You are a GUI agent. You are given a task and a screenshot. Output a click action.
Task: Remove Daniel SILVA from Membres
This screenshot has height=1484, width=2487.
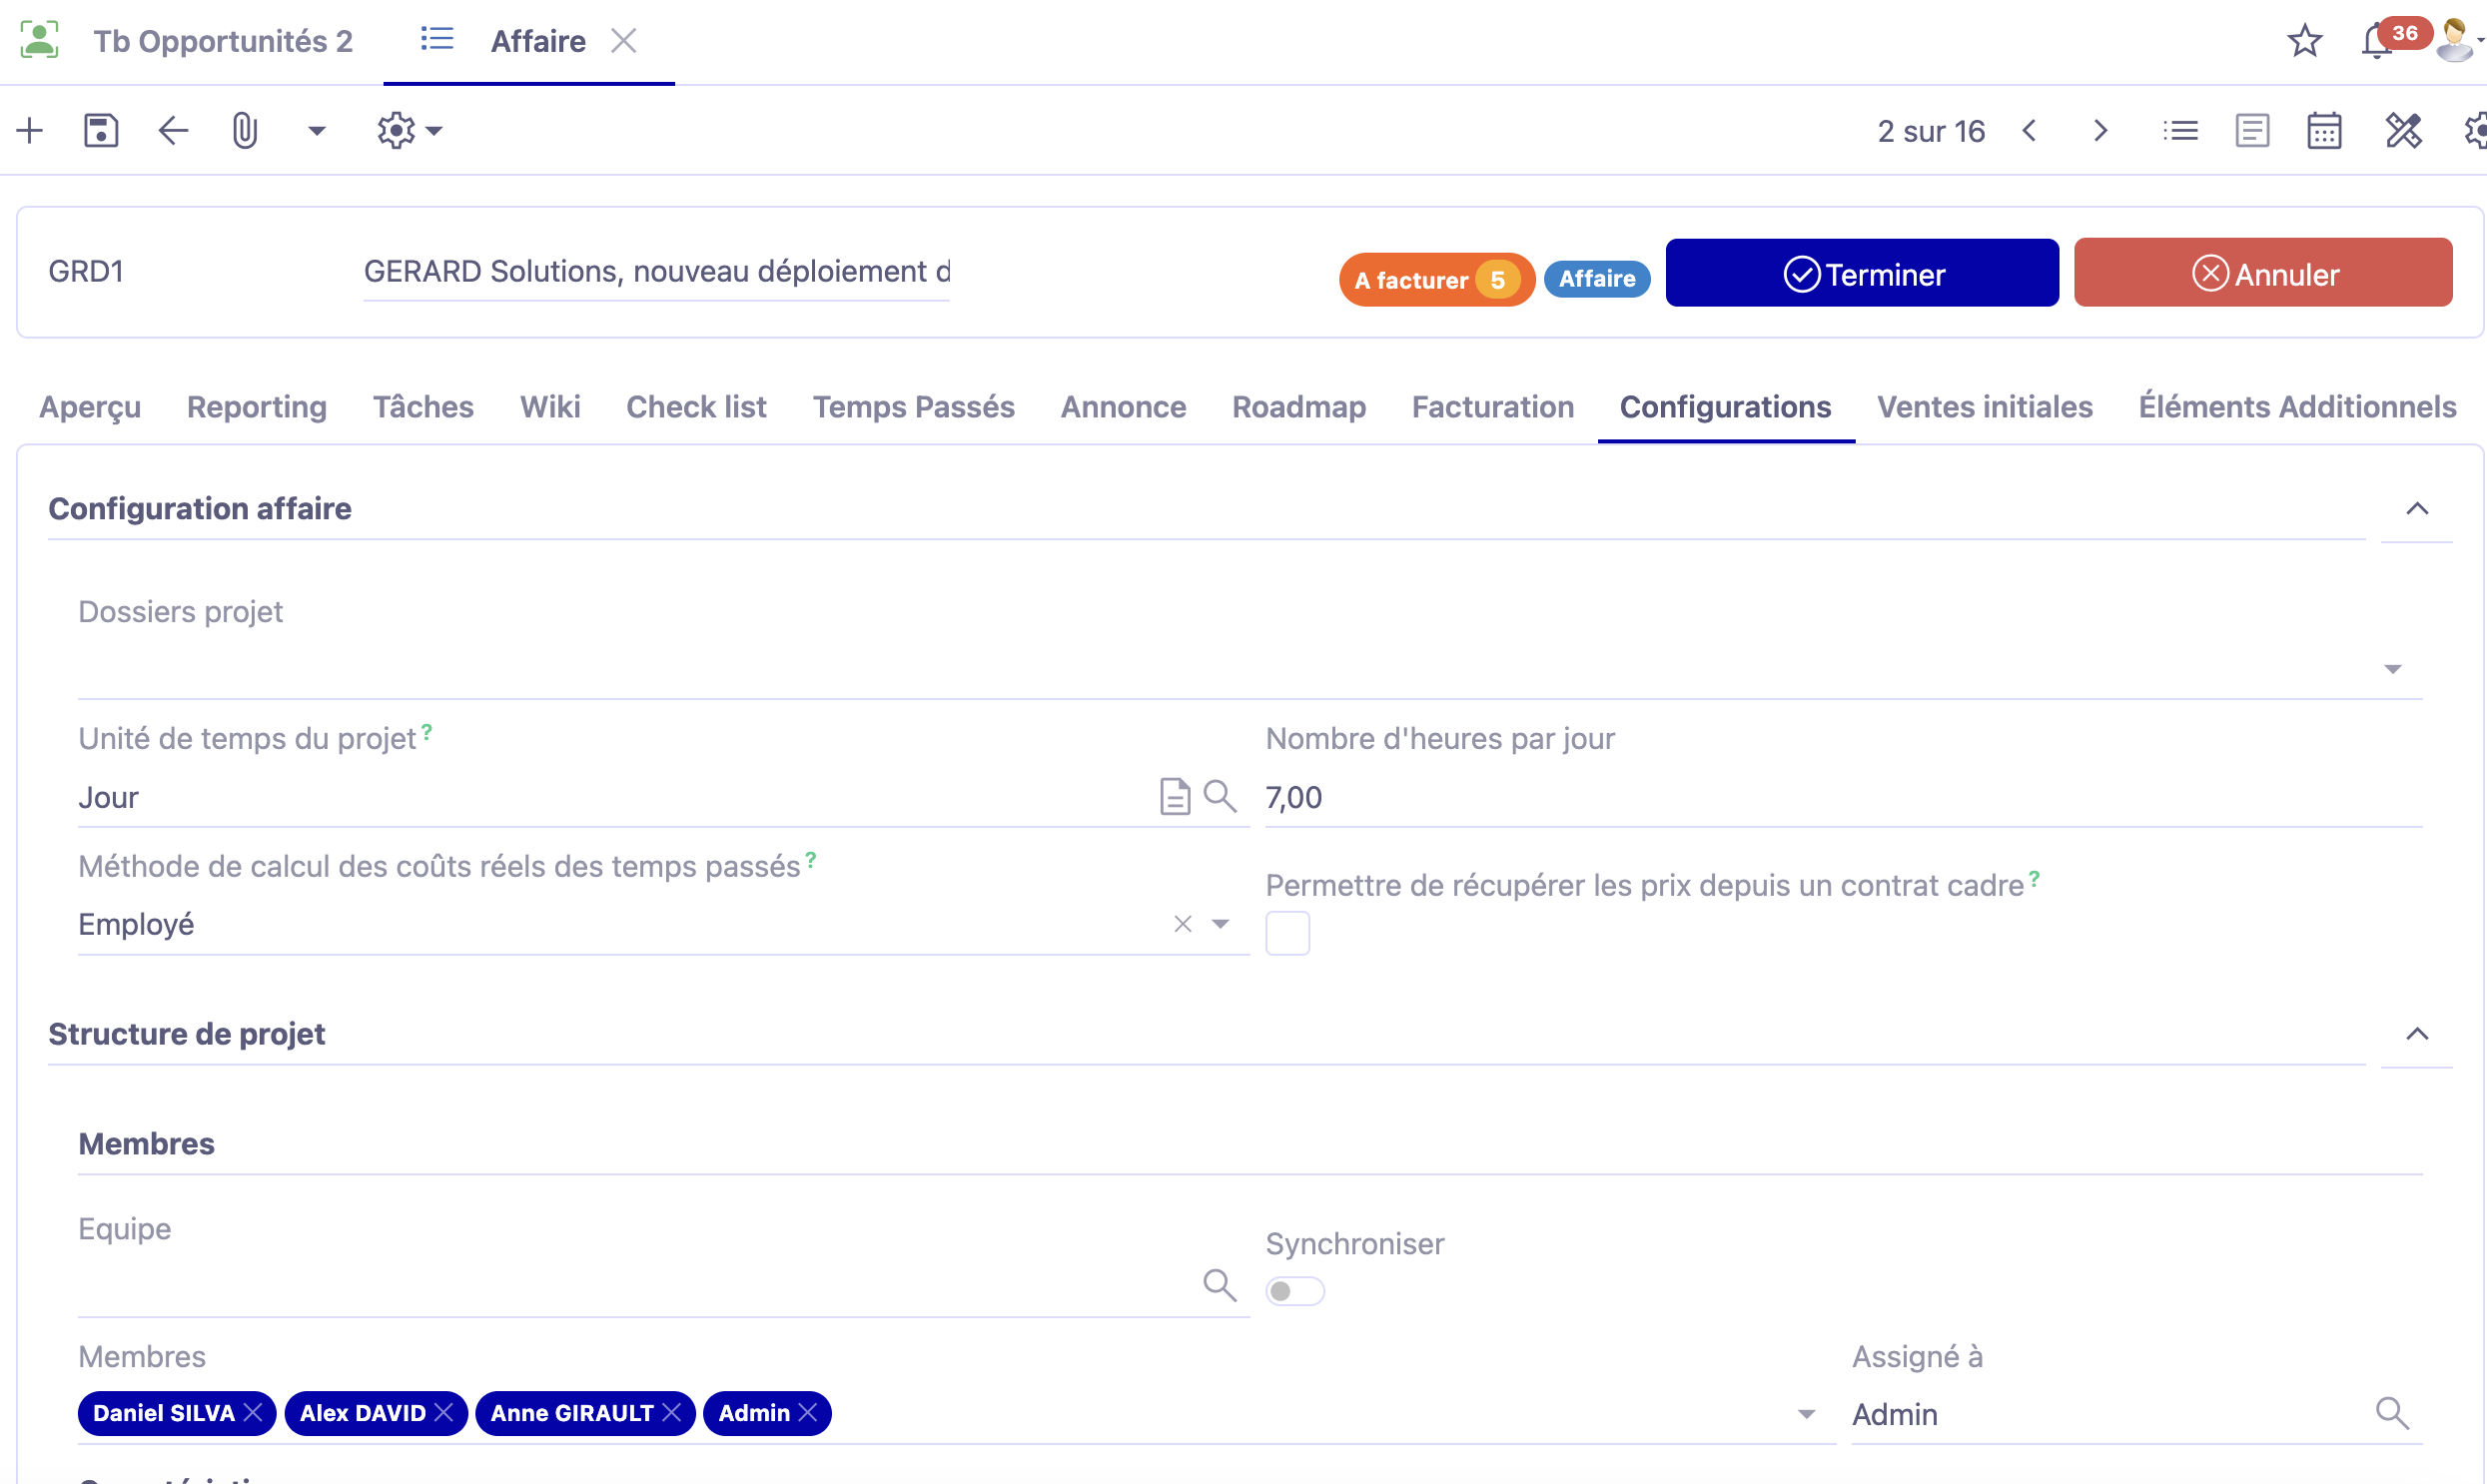(x=256, y=1412)
